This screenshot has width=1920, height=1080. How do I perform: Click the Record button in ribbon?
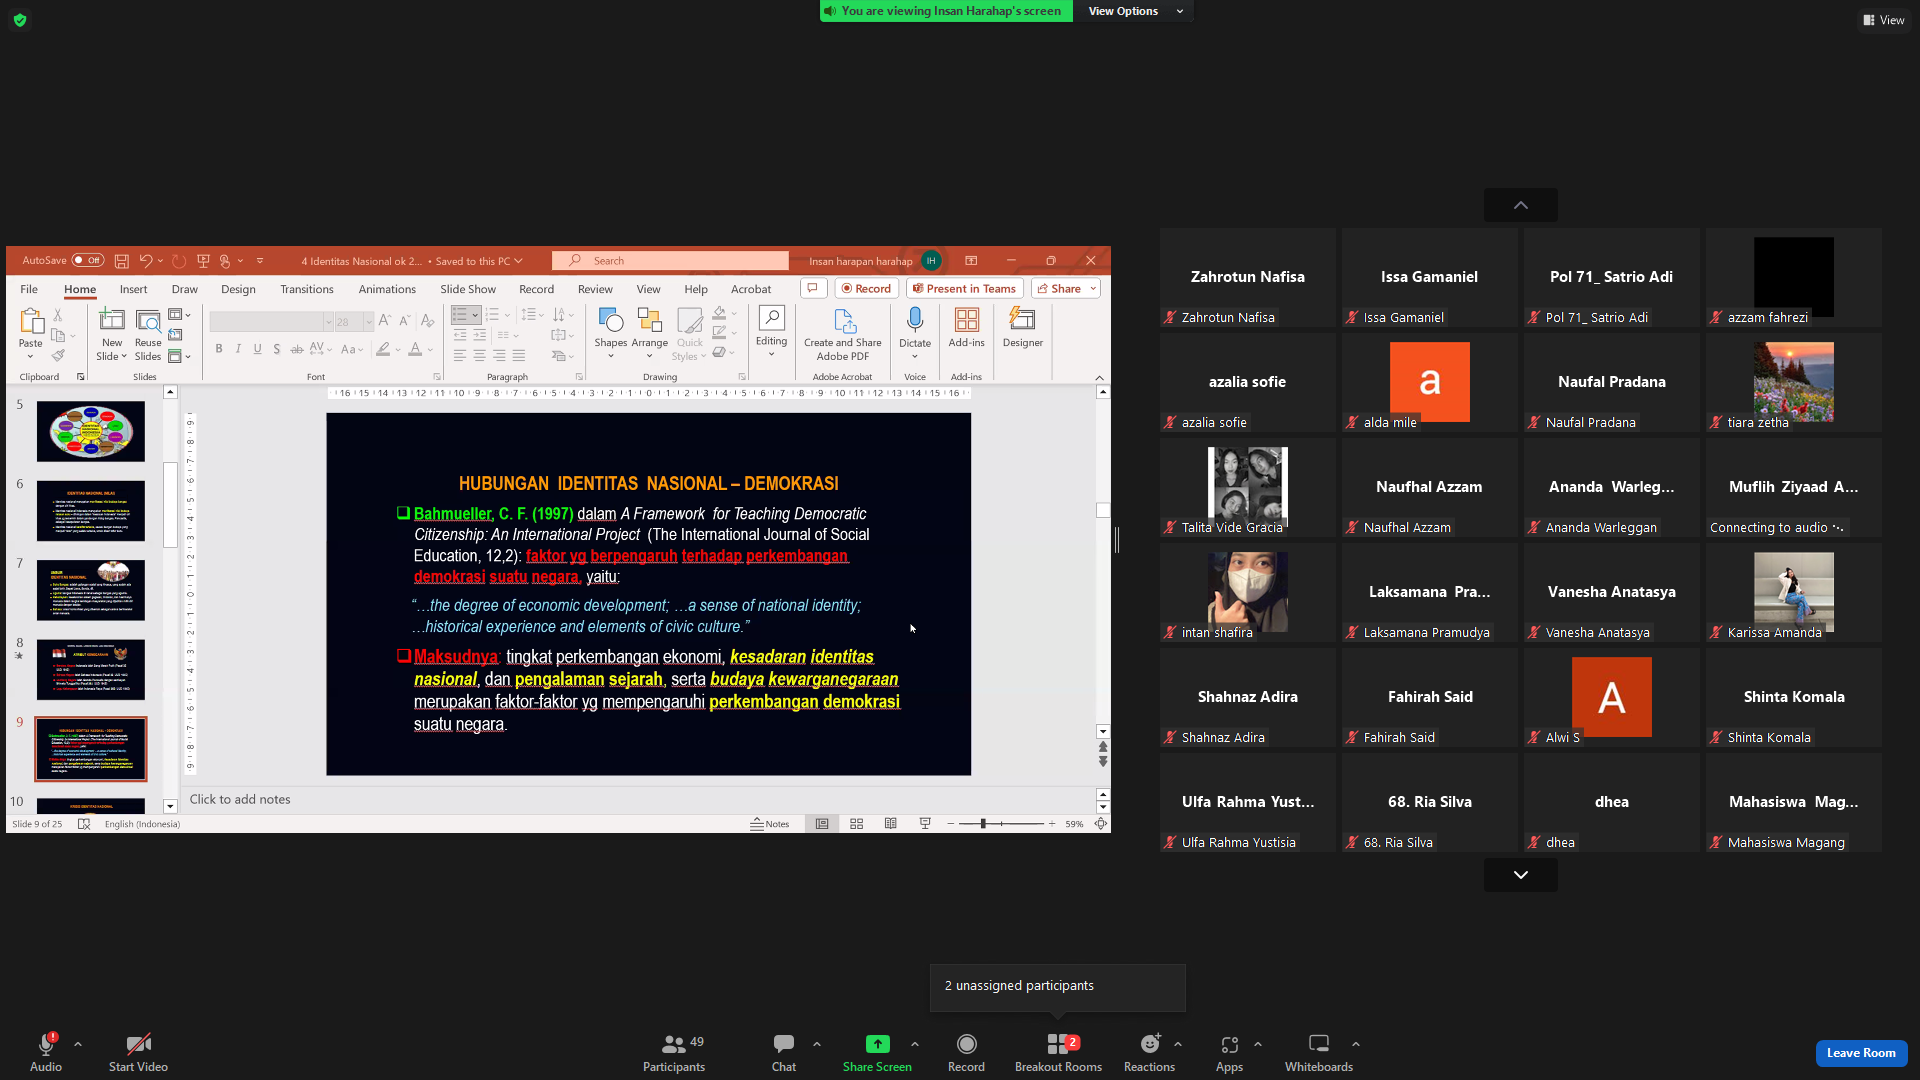(866, 289)
